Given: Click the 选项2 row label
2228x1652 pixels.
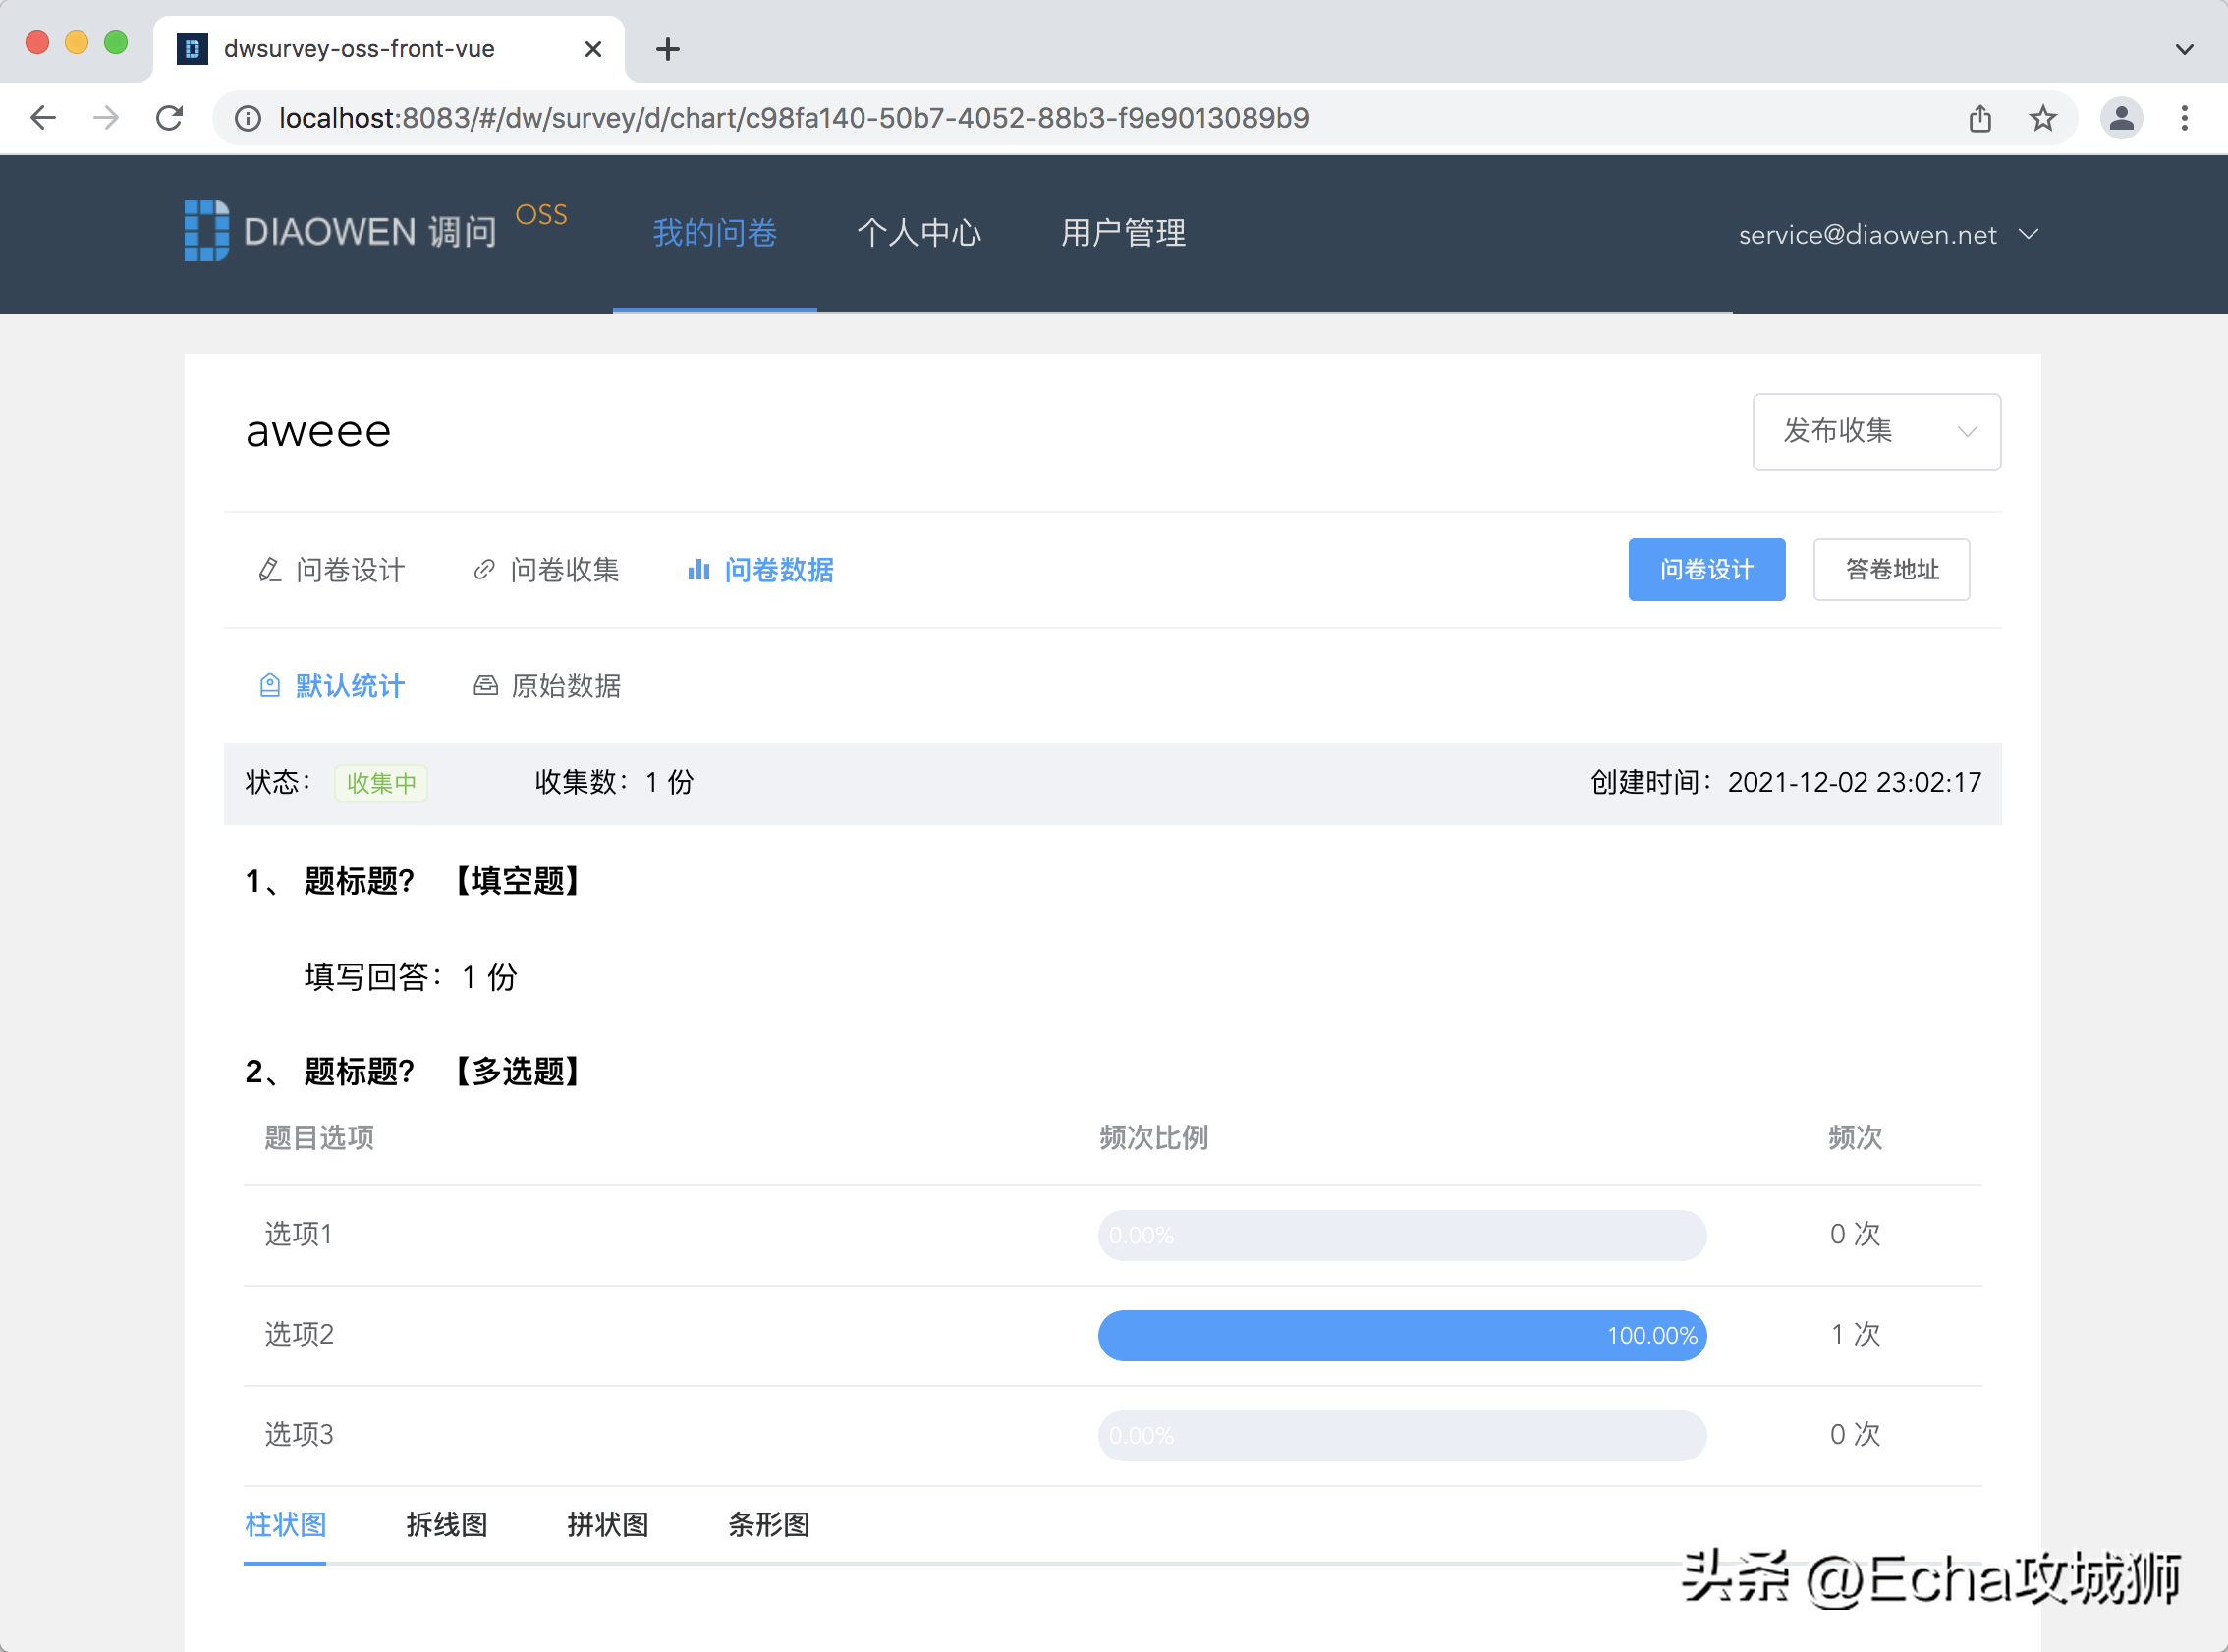Looking at the screenshot, I should coord(299,1335).
